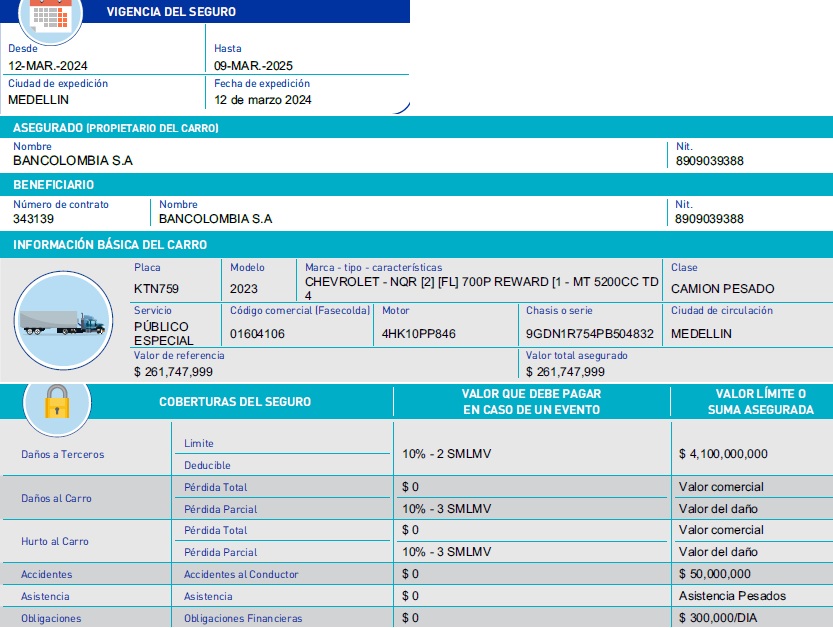Click the yellow padlock coverage icon
The height and width of the screenshot is (628, 833).
pyautogui.click(x=56, y=402)
